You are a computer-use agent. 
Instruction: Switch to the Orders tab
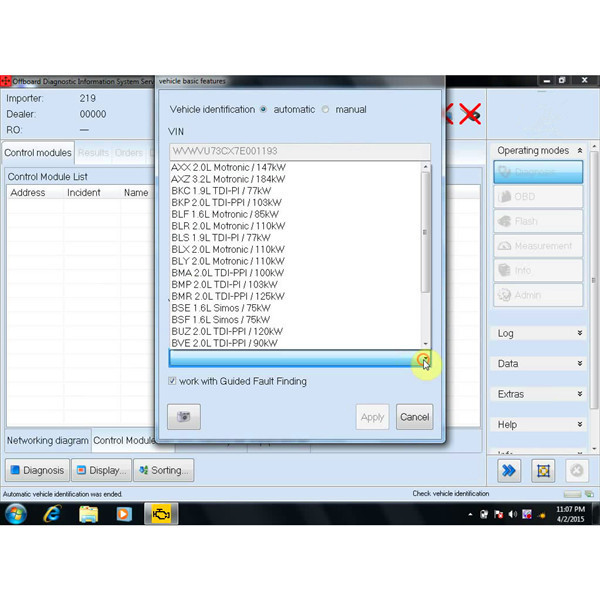tap(129, 153)
